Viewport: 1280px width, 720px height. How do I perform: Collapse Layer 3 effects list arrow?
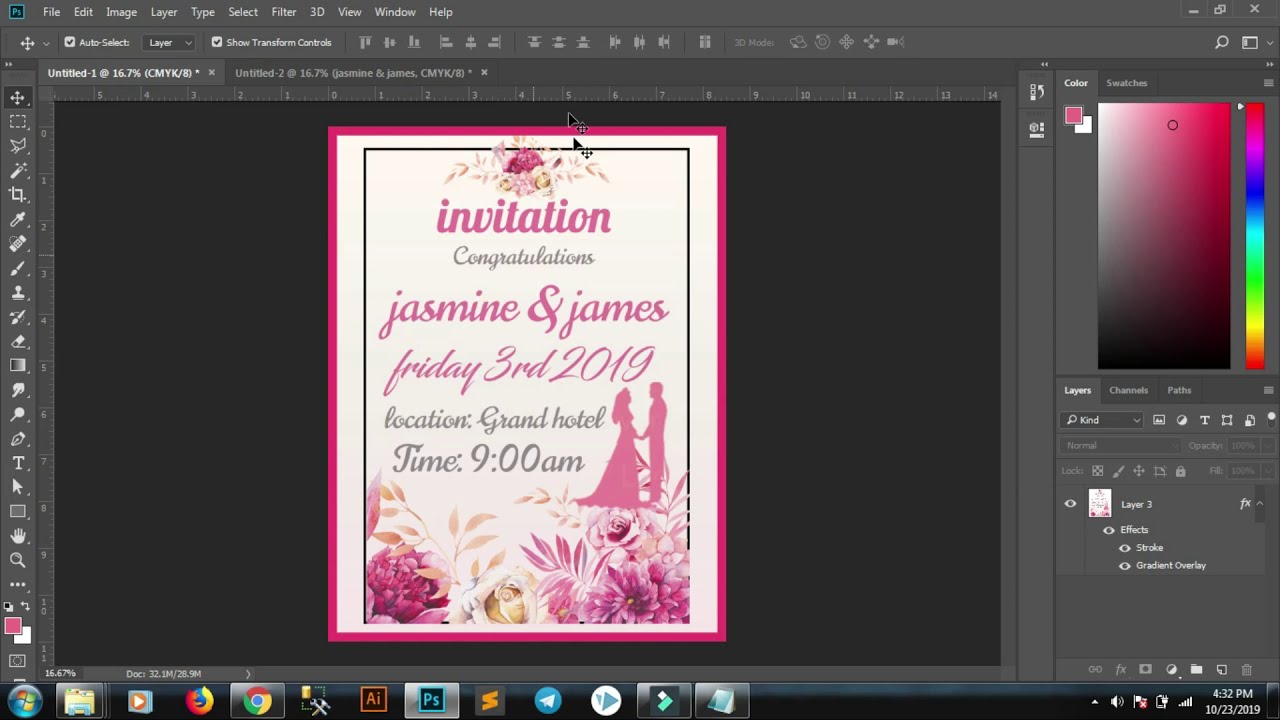click(1260, 504)
